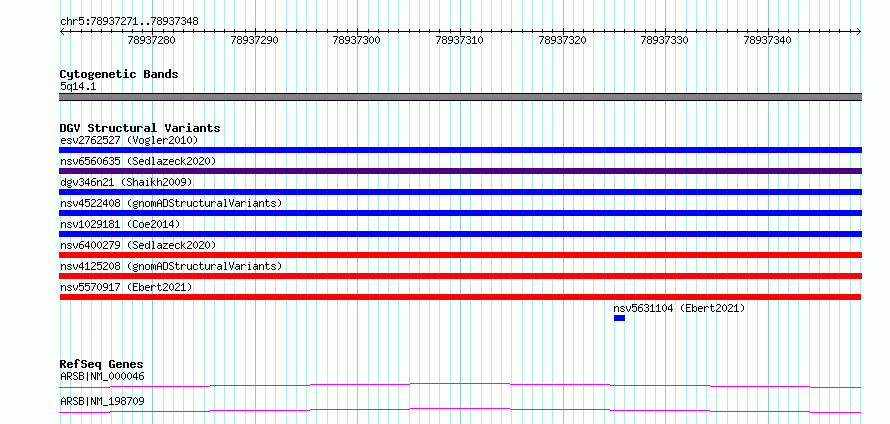890x424 pixels.
Task: Click the ruler position 78937340
Action: 767,40
